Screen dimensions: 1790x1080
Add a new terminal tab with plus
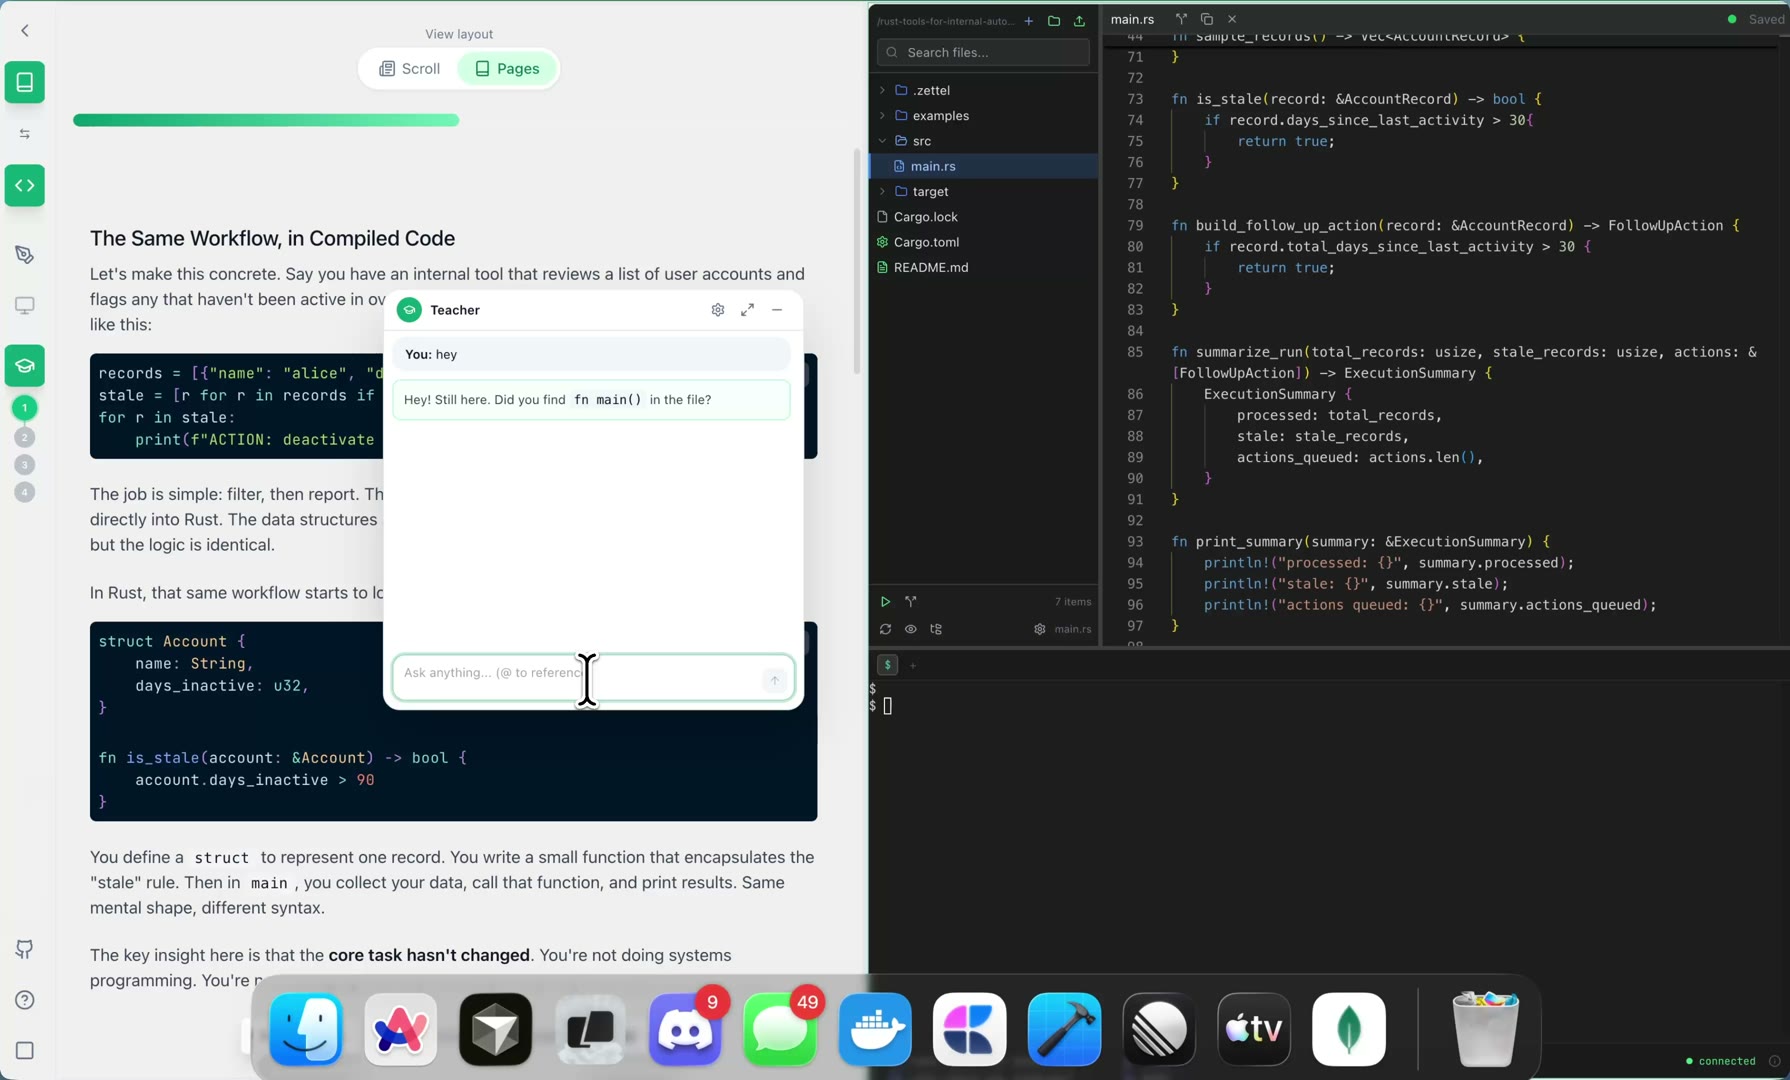tap(912, 665)
